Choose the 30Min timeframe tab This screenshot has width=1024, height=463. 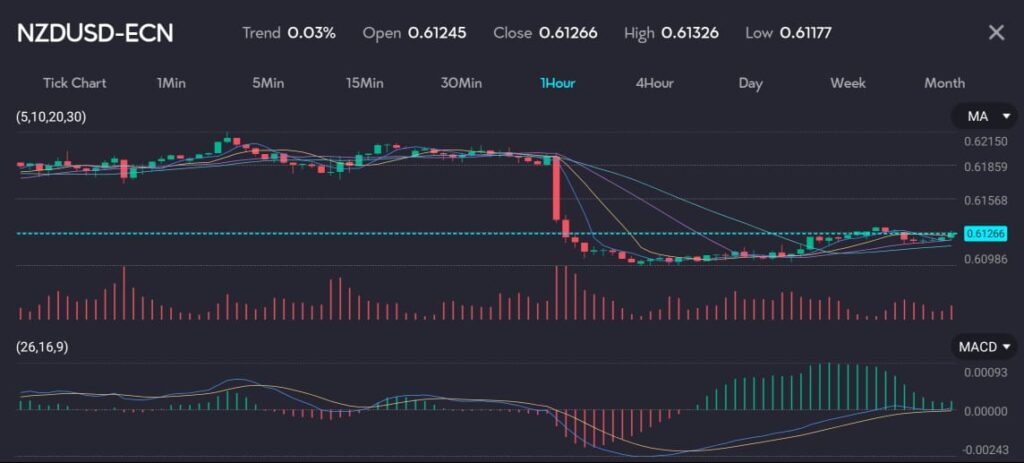coord(461,83)
